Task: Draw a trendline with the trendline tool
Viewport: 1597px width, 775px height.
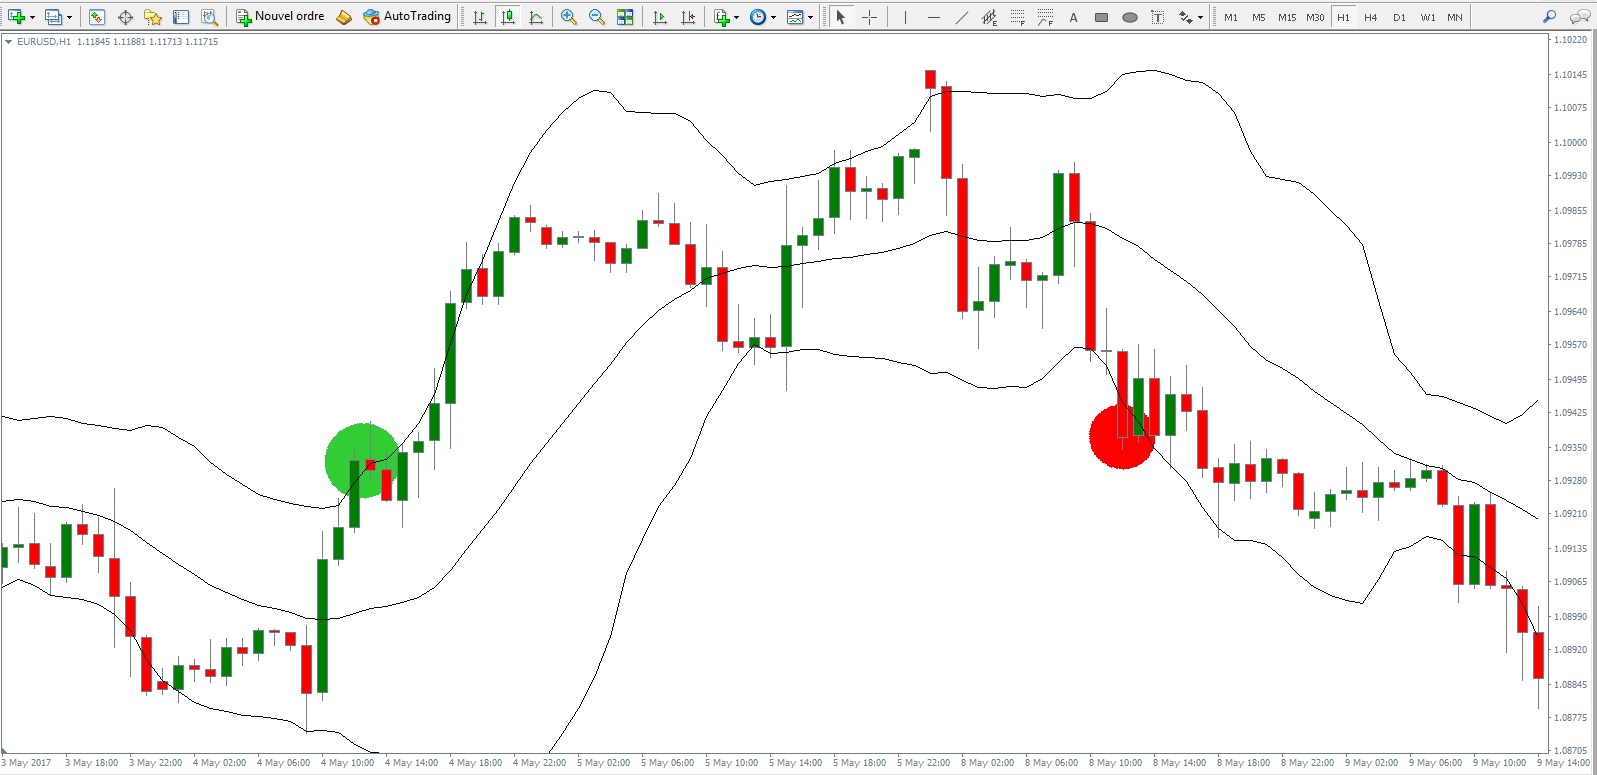Action: [961, 17]
